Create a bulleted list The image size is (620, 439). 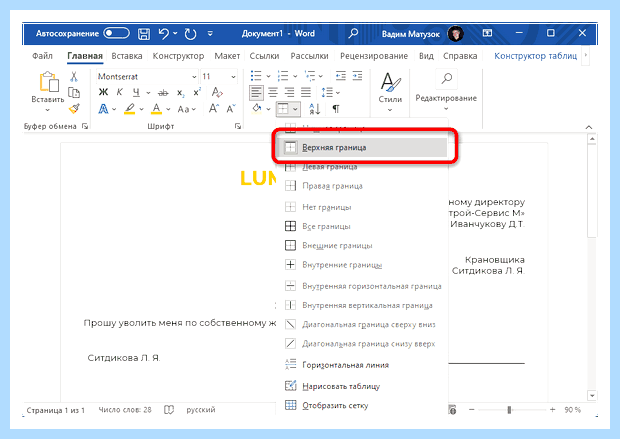(256, 76)
